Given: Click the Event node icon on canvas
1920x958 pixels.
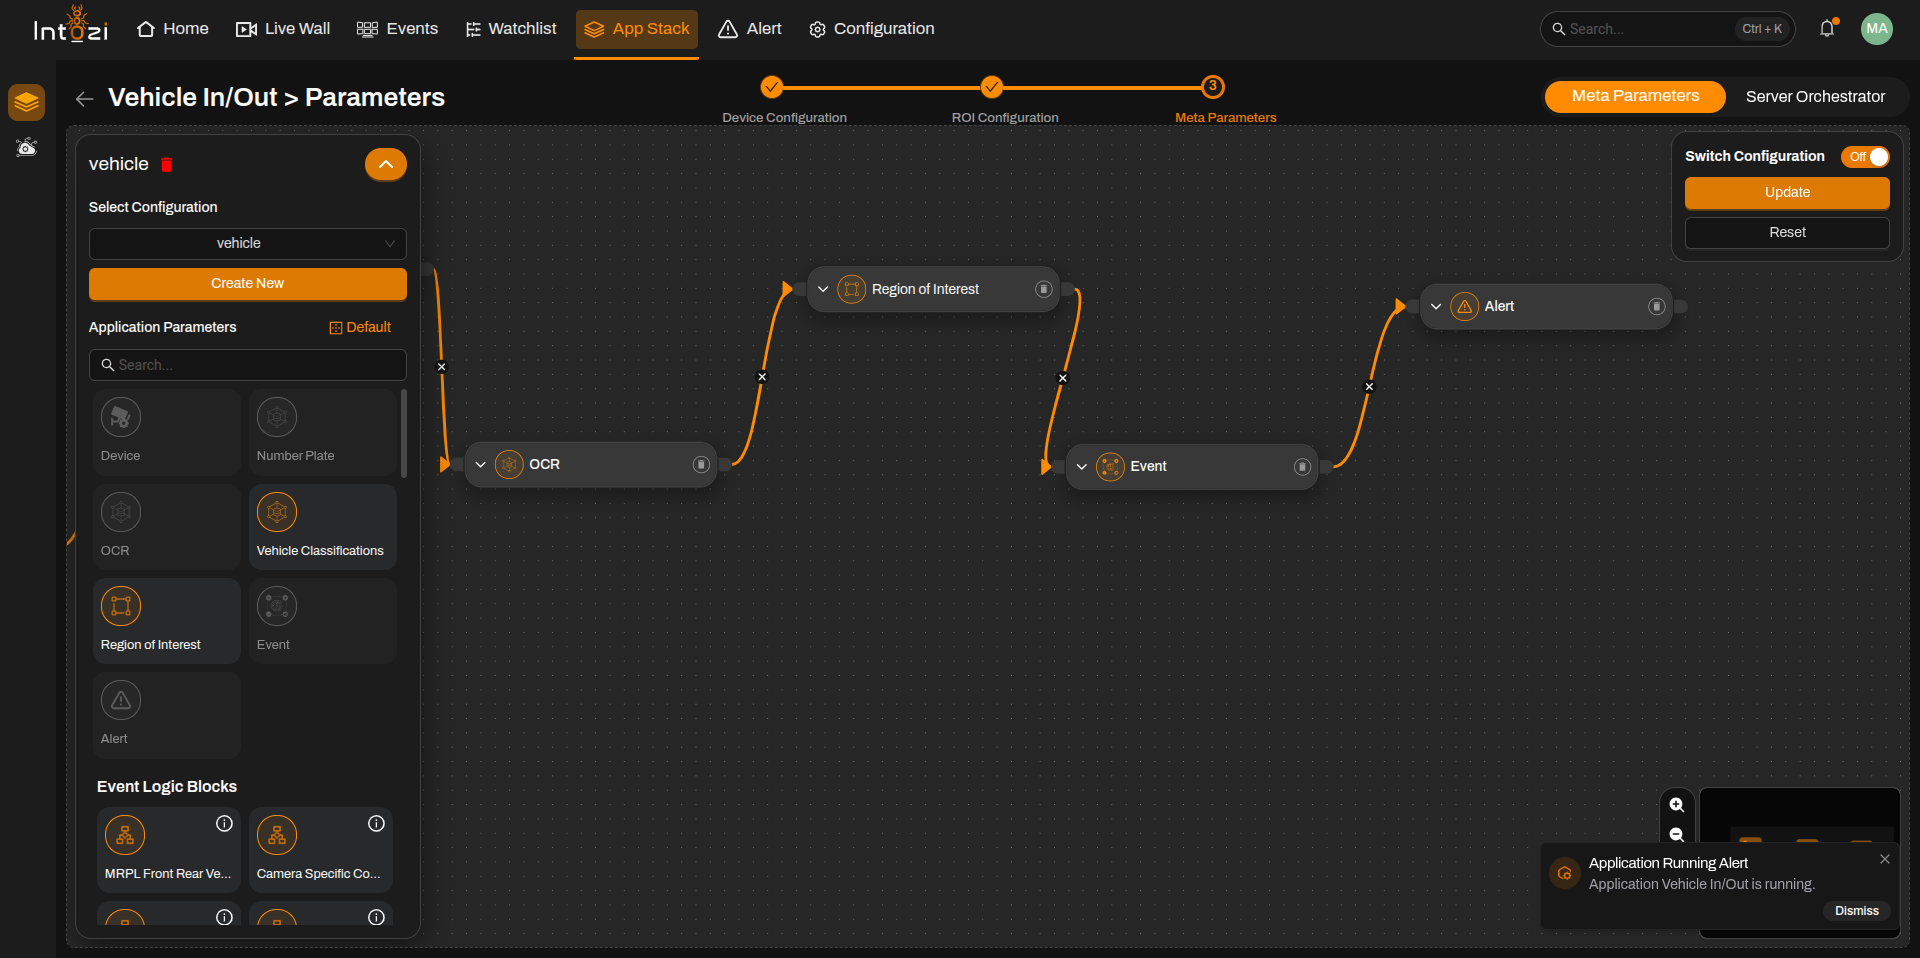Looking at the screenshot, I should click(x=1110, y=467).
